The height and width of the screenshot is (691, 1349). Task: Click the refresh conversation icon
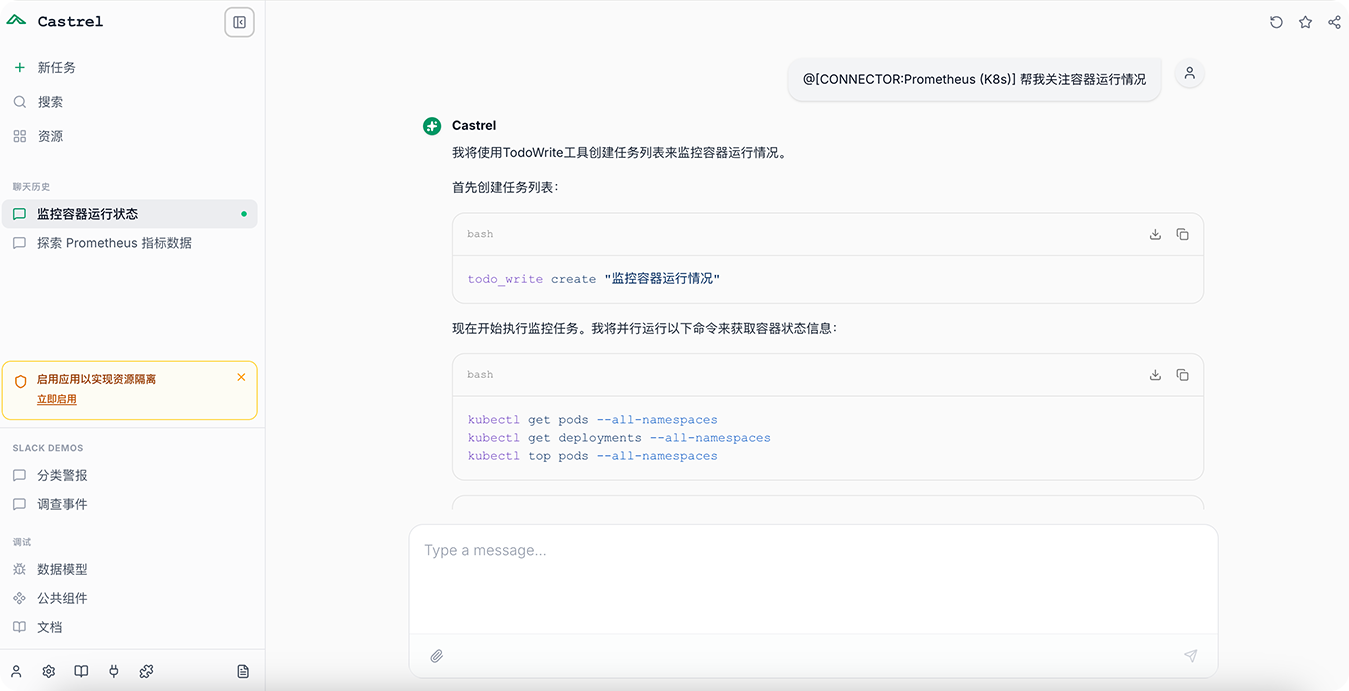[1276, 22]
